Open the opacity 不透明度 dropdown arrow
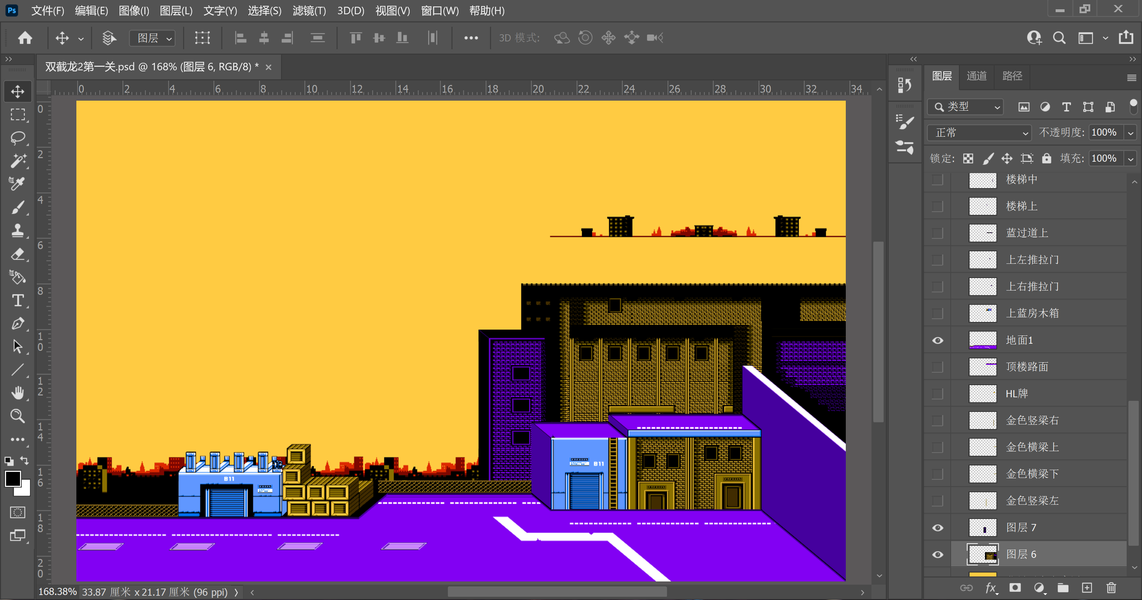This screenshot has width=1142, height=600. click(x=1130, y=133)
